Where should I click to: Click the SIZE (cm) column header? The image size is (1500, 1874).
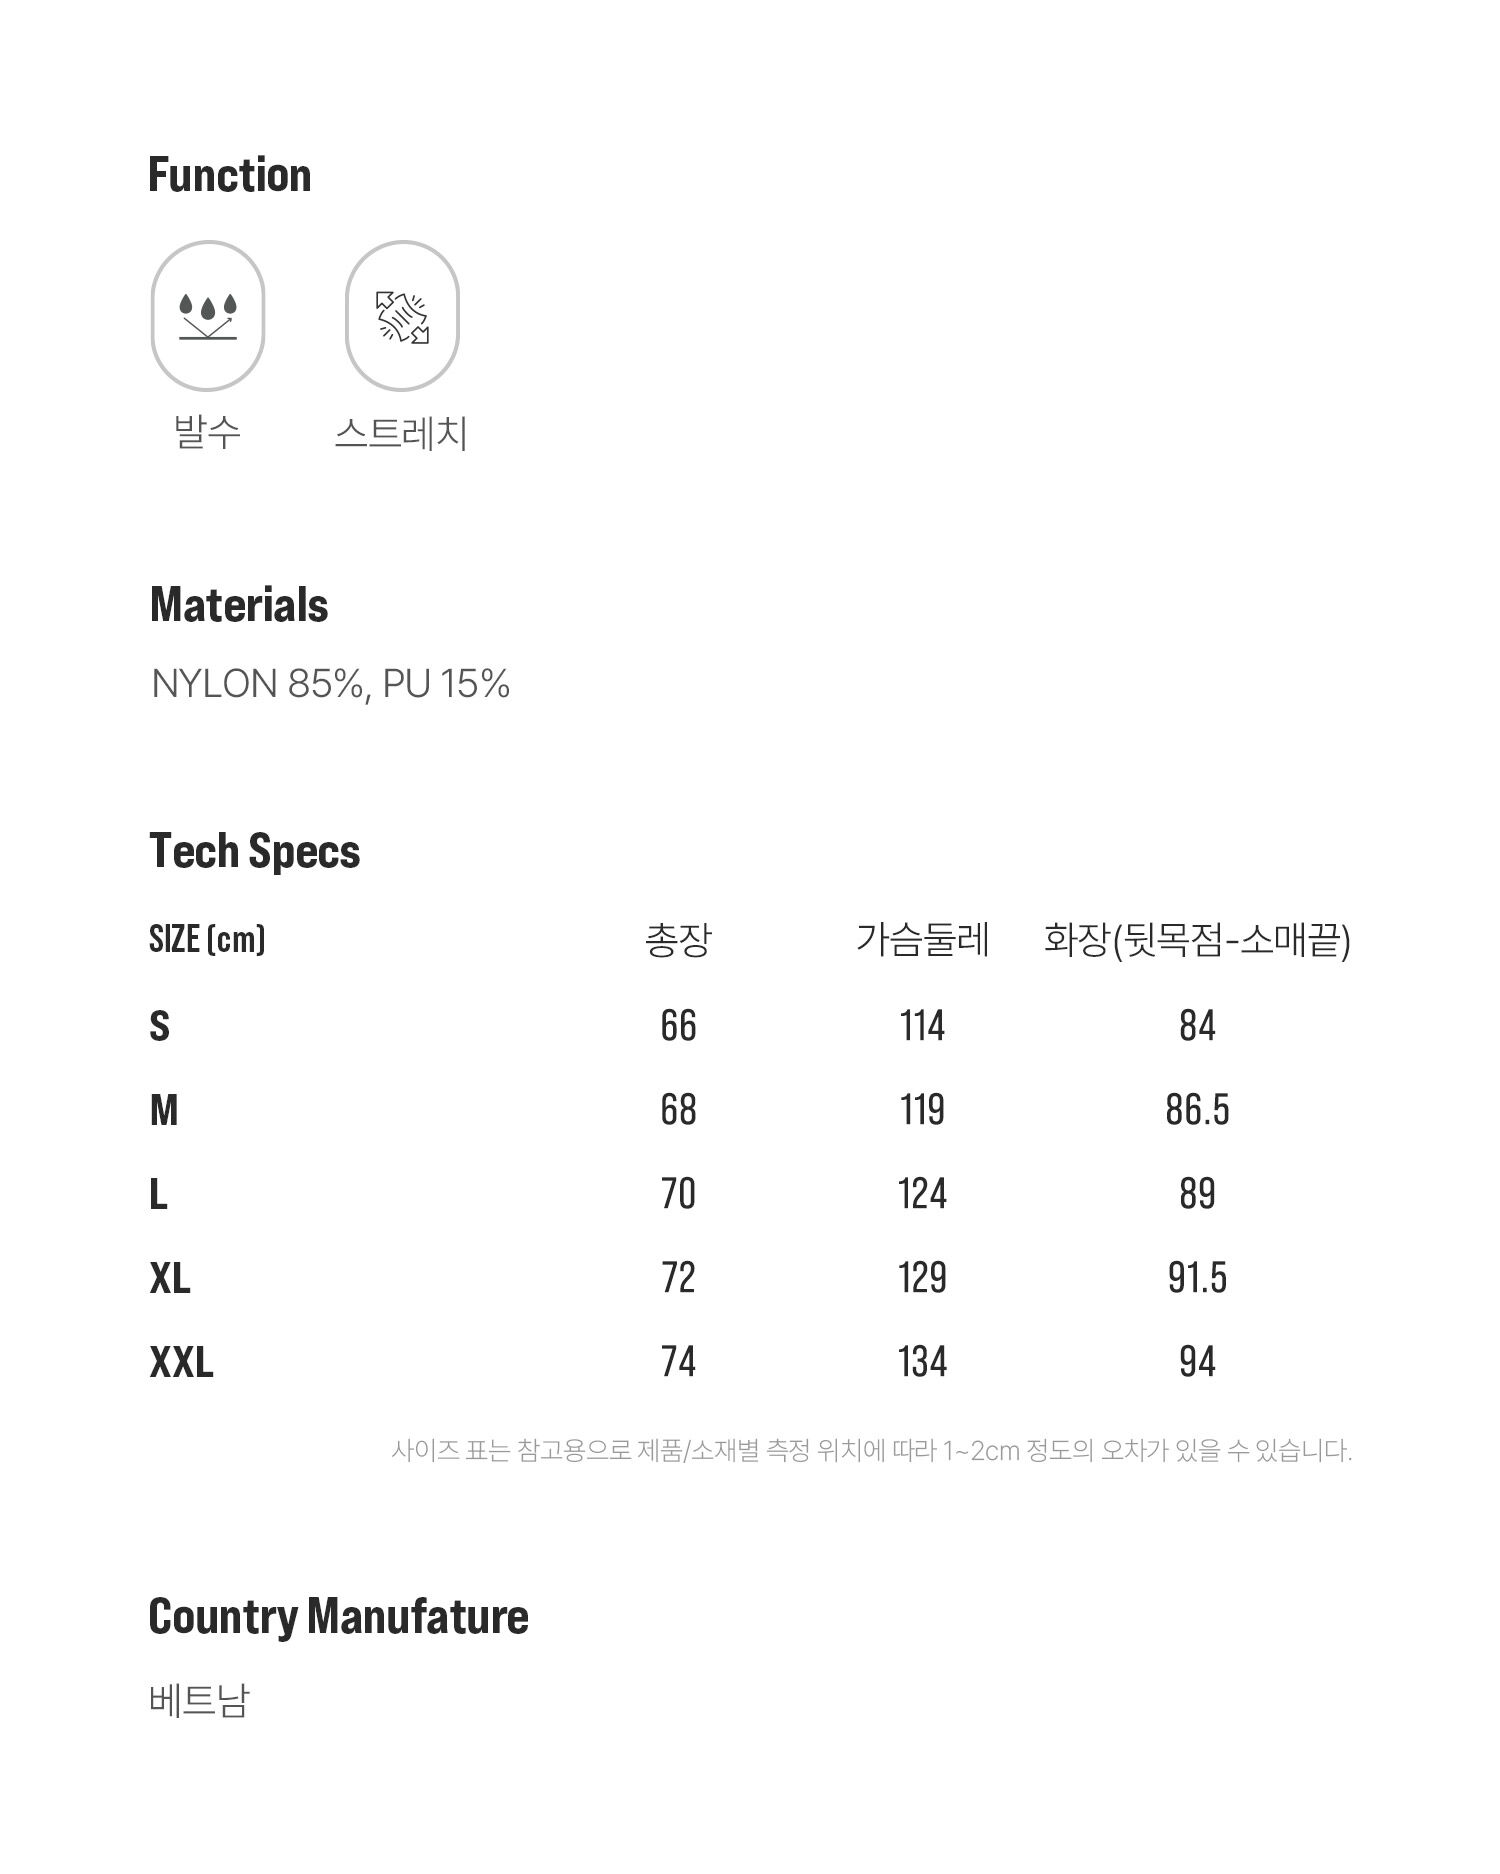pyautogui.click(x=208, y=939)
